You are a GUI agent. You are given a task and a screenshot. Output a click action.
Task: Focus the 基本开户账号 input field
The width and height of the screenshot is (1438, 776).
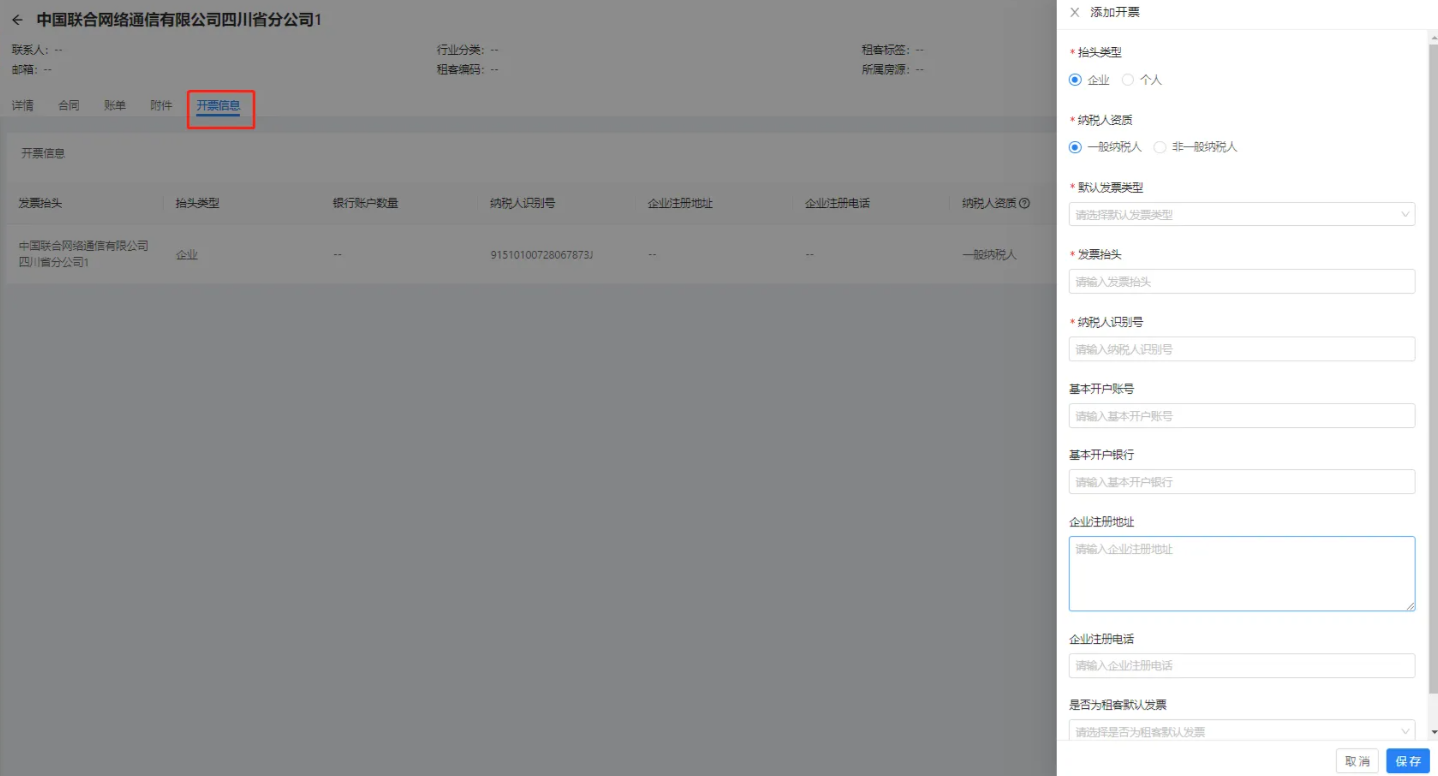point(1242,416)
